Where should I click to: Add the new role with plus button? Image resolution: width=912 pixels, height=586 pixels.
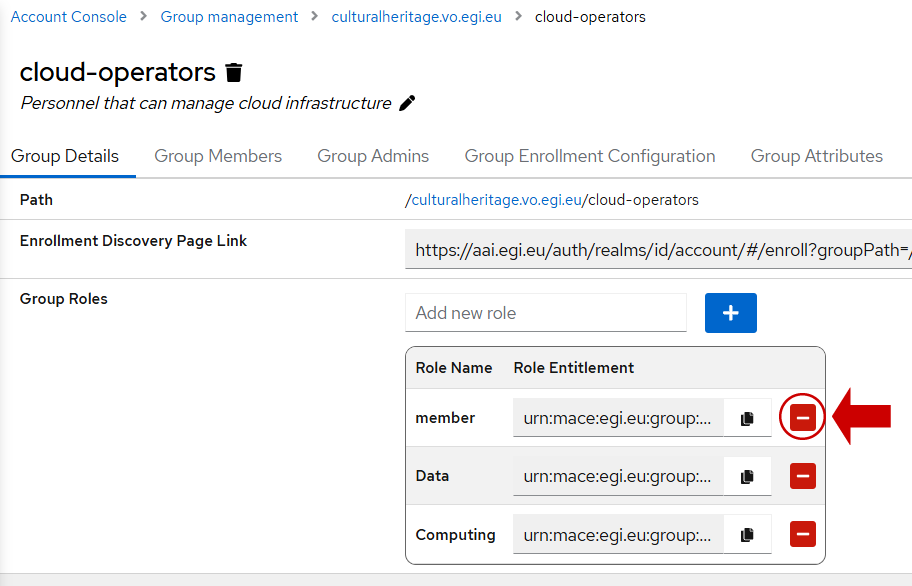tap(731, 313)
